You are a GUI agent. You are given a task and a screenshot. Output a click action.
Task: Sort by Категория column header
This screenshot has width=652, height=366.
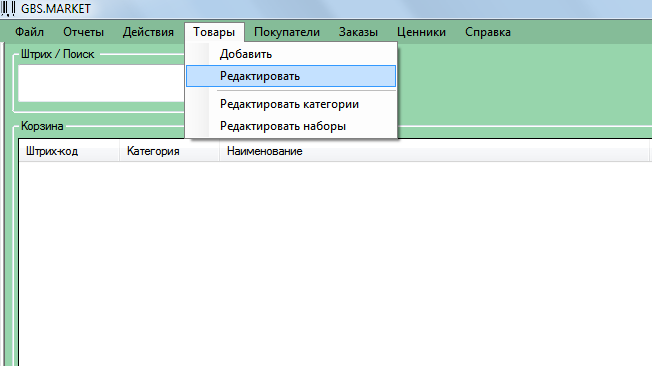coord(170,151)
